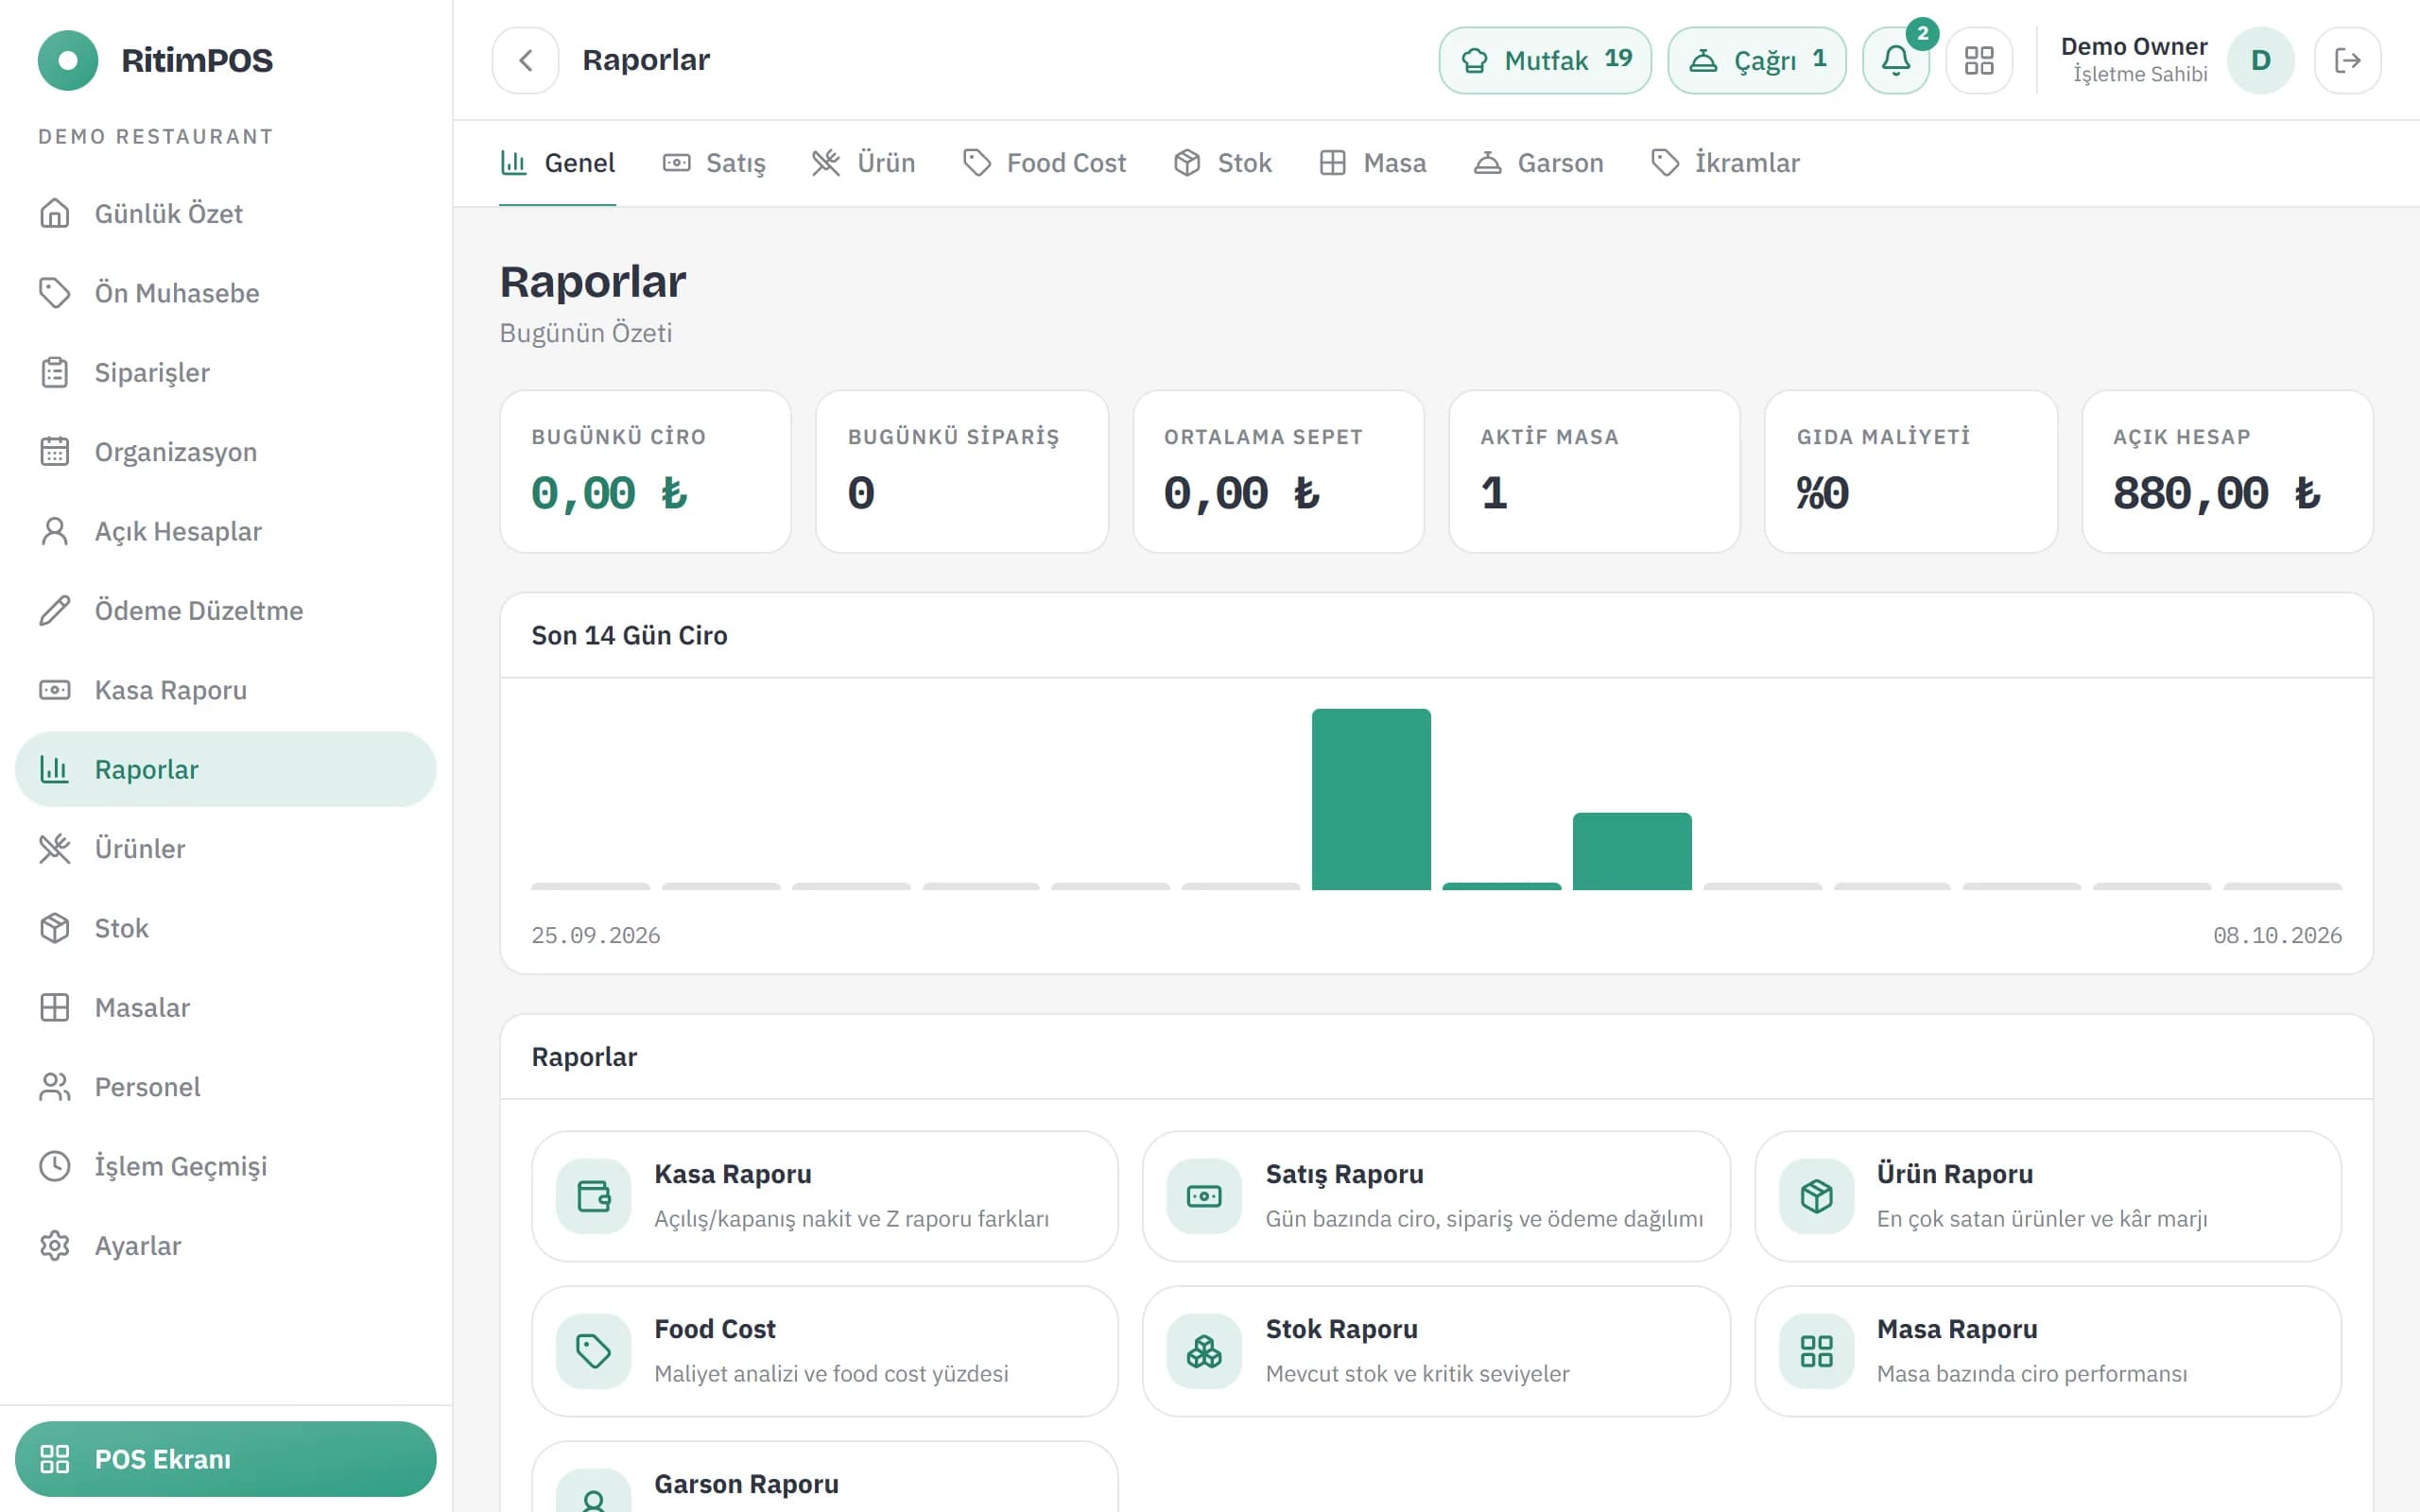Open Kasa Raporu in the sidebar
Screen dimensions: 2420x1512
(226, 690)
